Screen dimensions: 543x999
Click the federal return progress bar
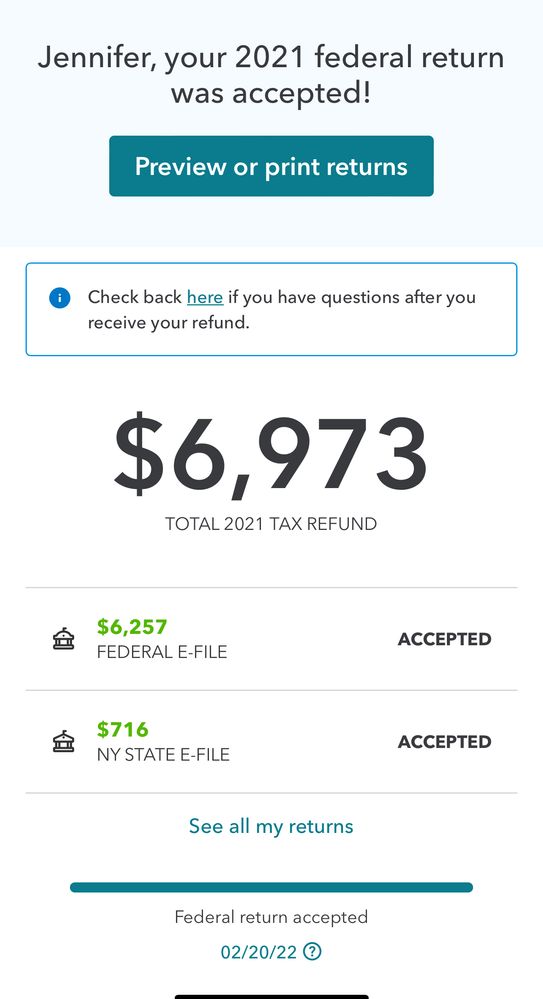271,888
